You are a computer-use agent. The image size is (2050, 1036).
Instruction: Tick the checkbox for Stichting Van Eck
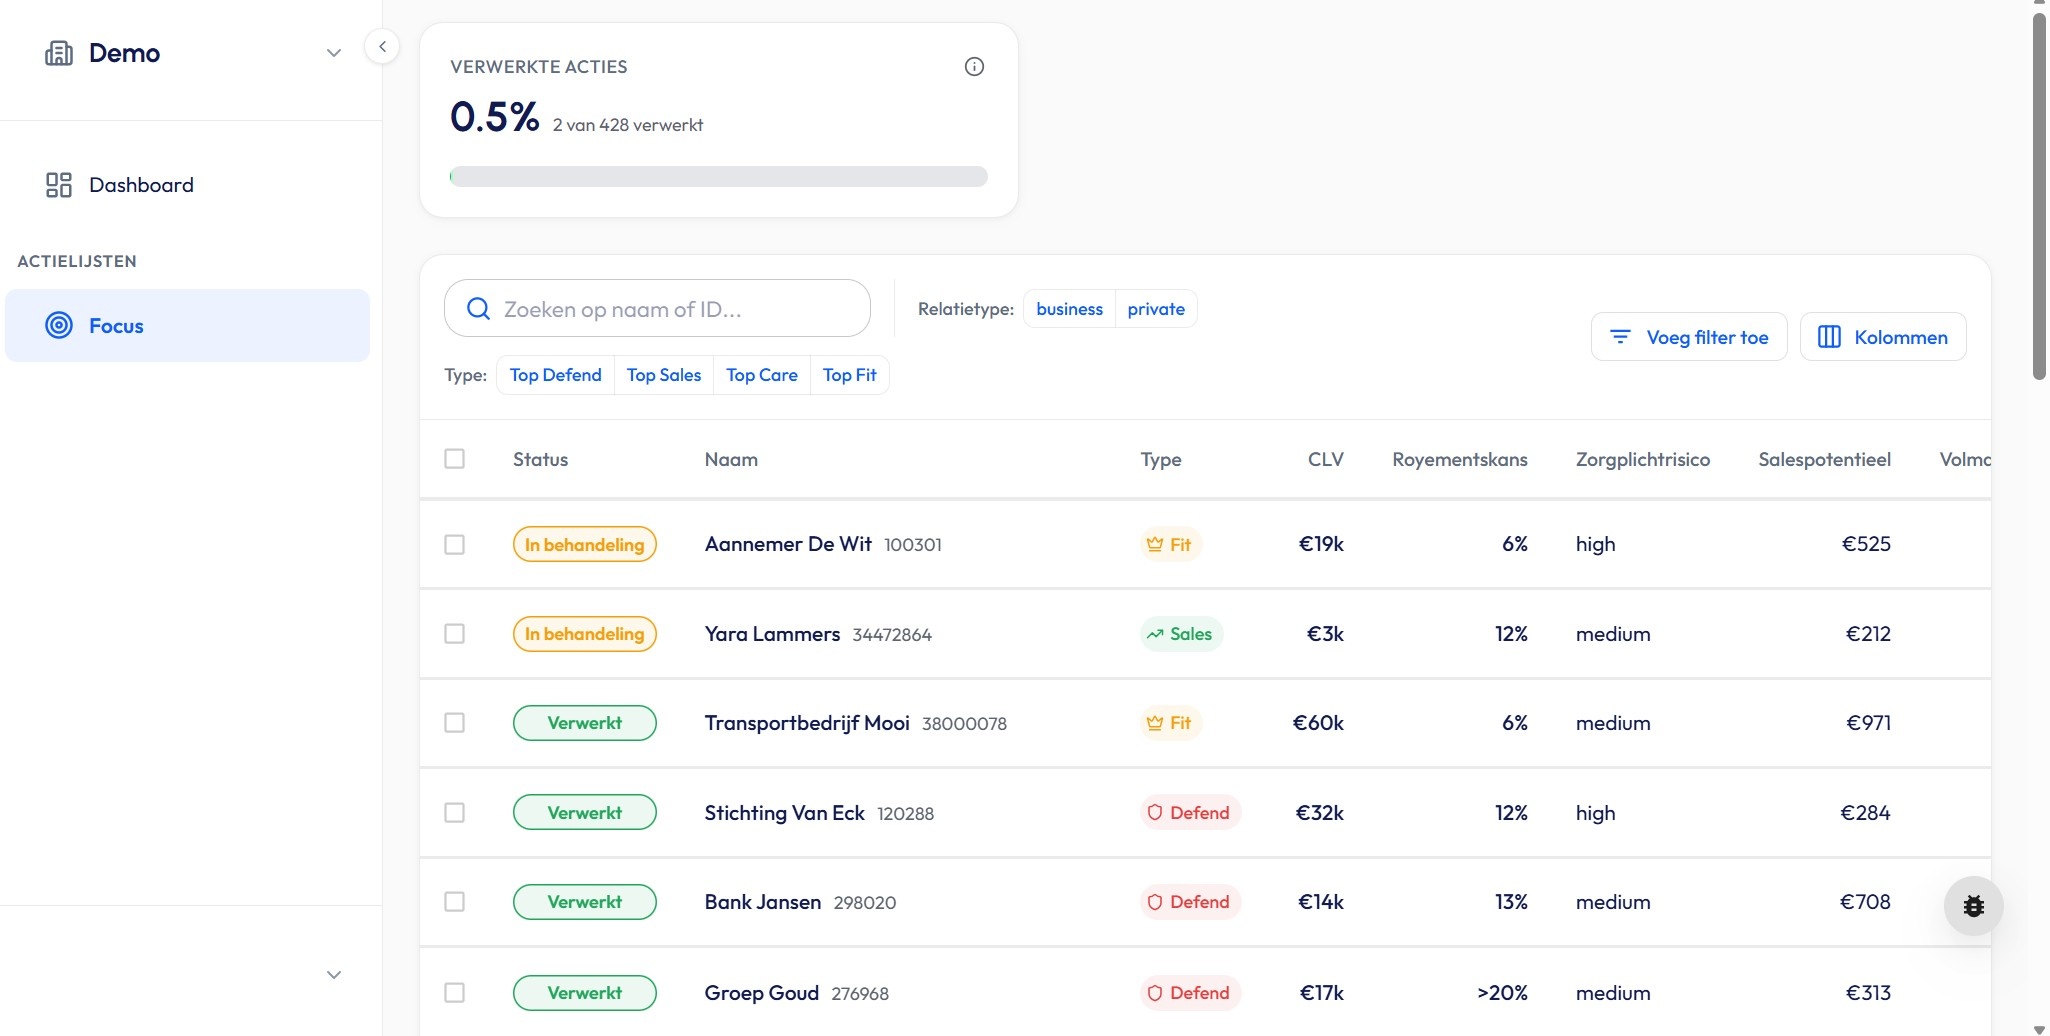pyautogui.click(x=455, y=813)
